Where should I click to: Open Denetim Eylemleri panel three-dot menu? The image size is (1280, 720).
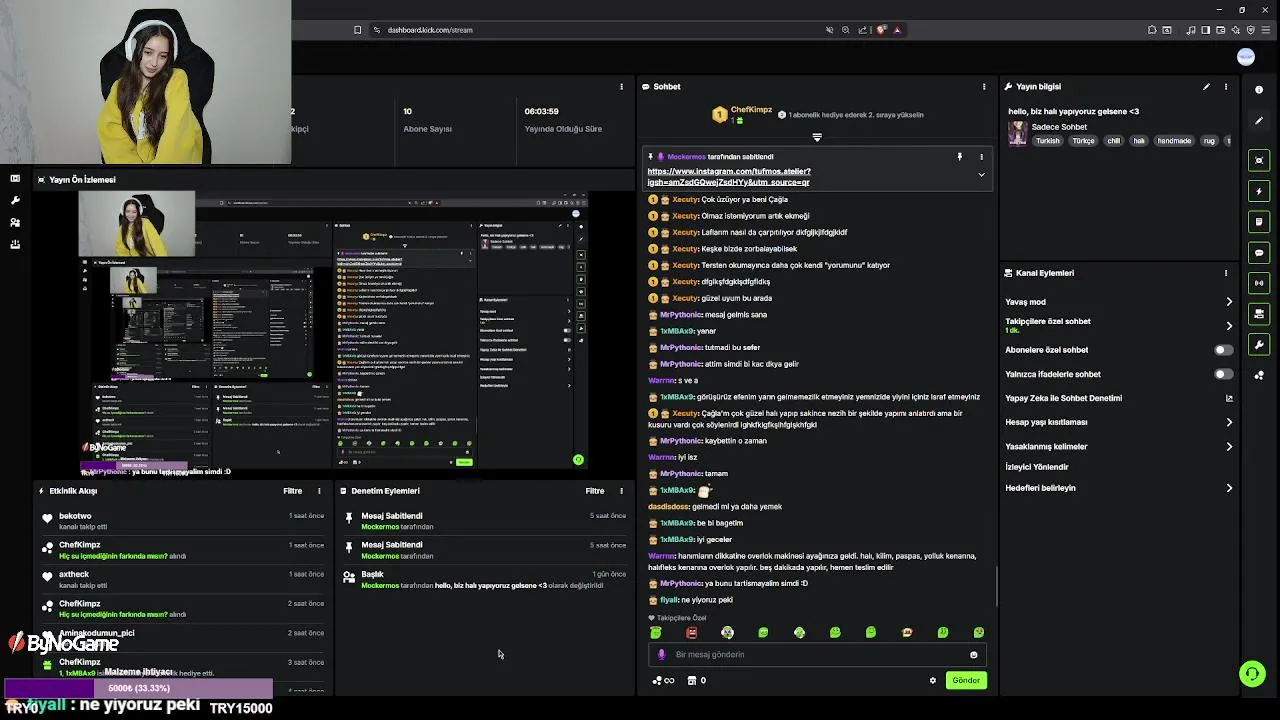coord(621,491)
